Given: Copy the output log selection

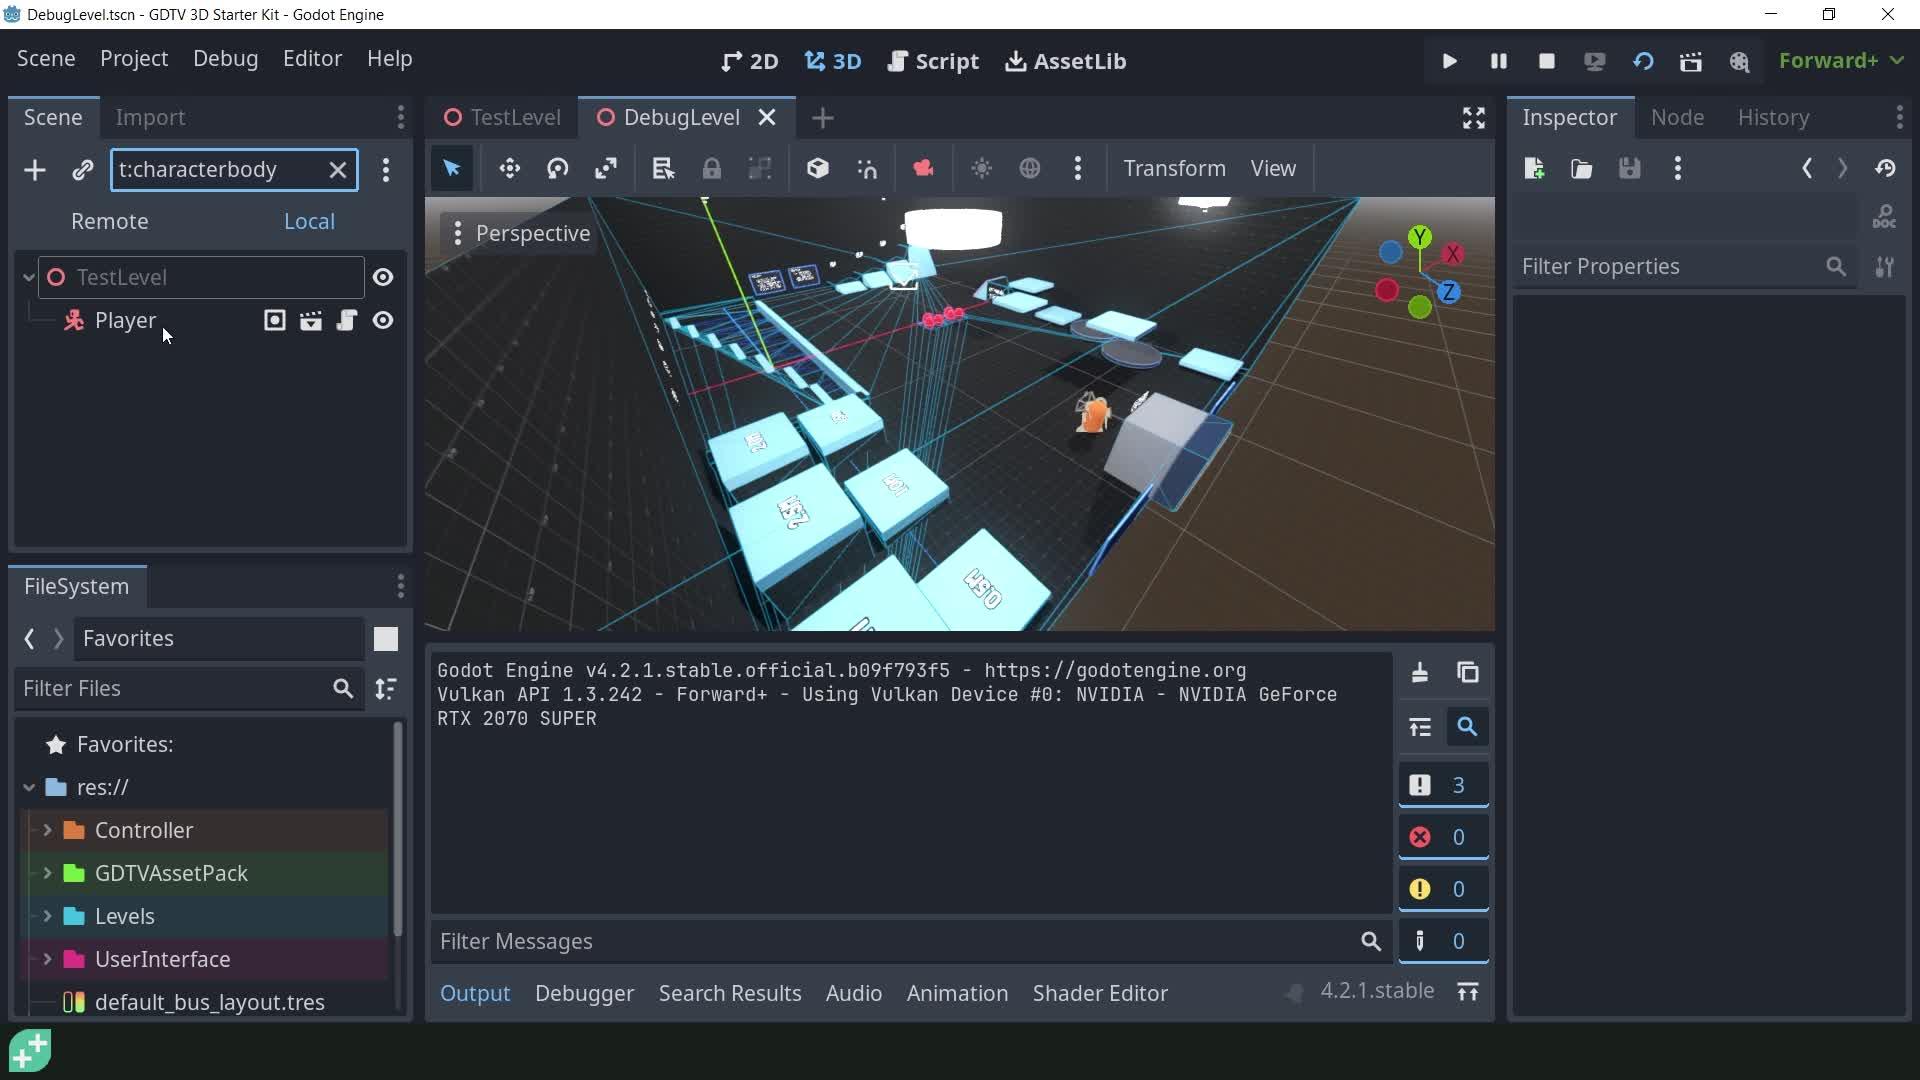Looking at the screenshot, I should pos(1468,673).
